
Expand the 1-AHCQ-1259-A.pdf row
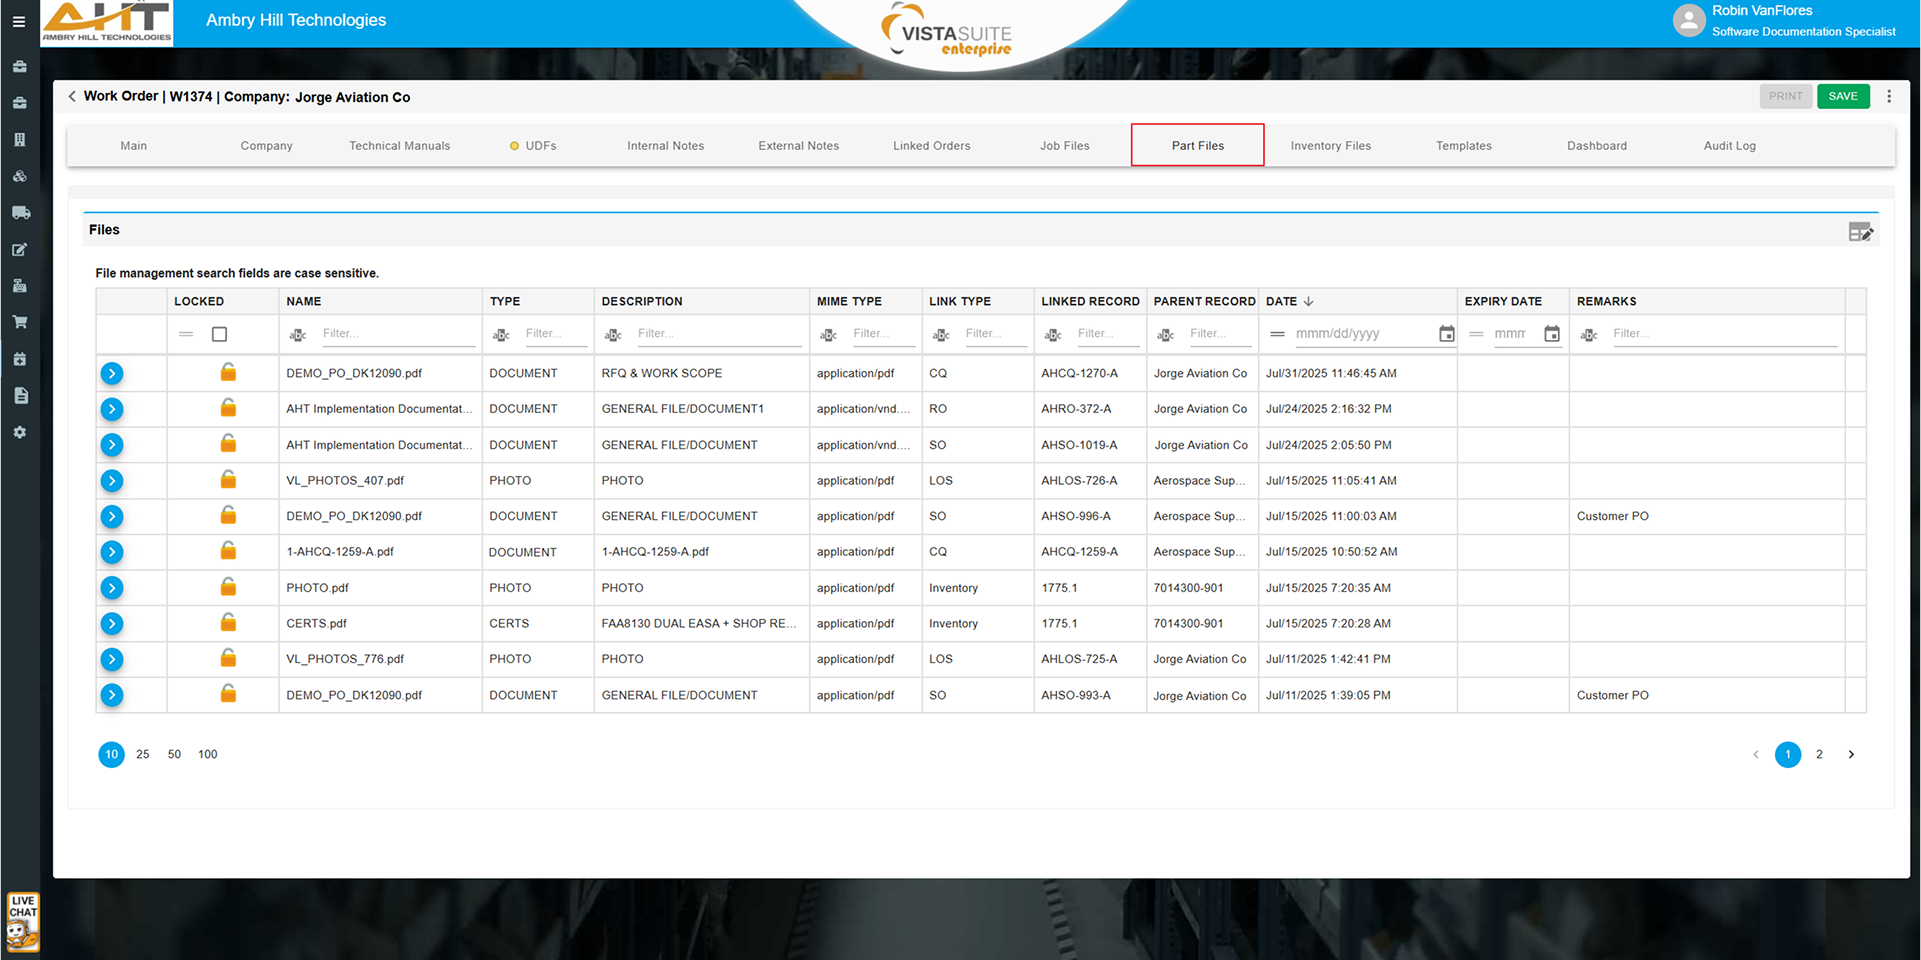coord(112,552)
